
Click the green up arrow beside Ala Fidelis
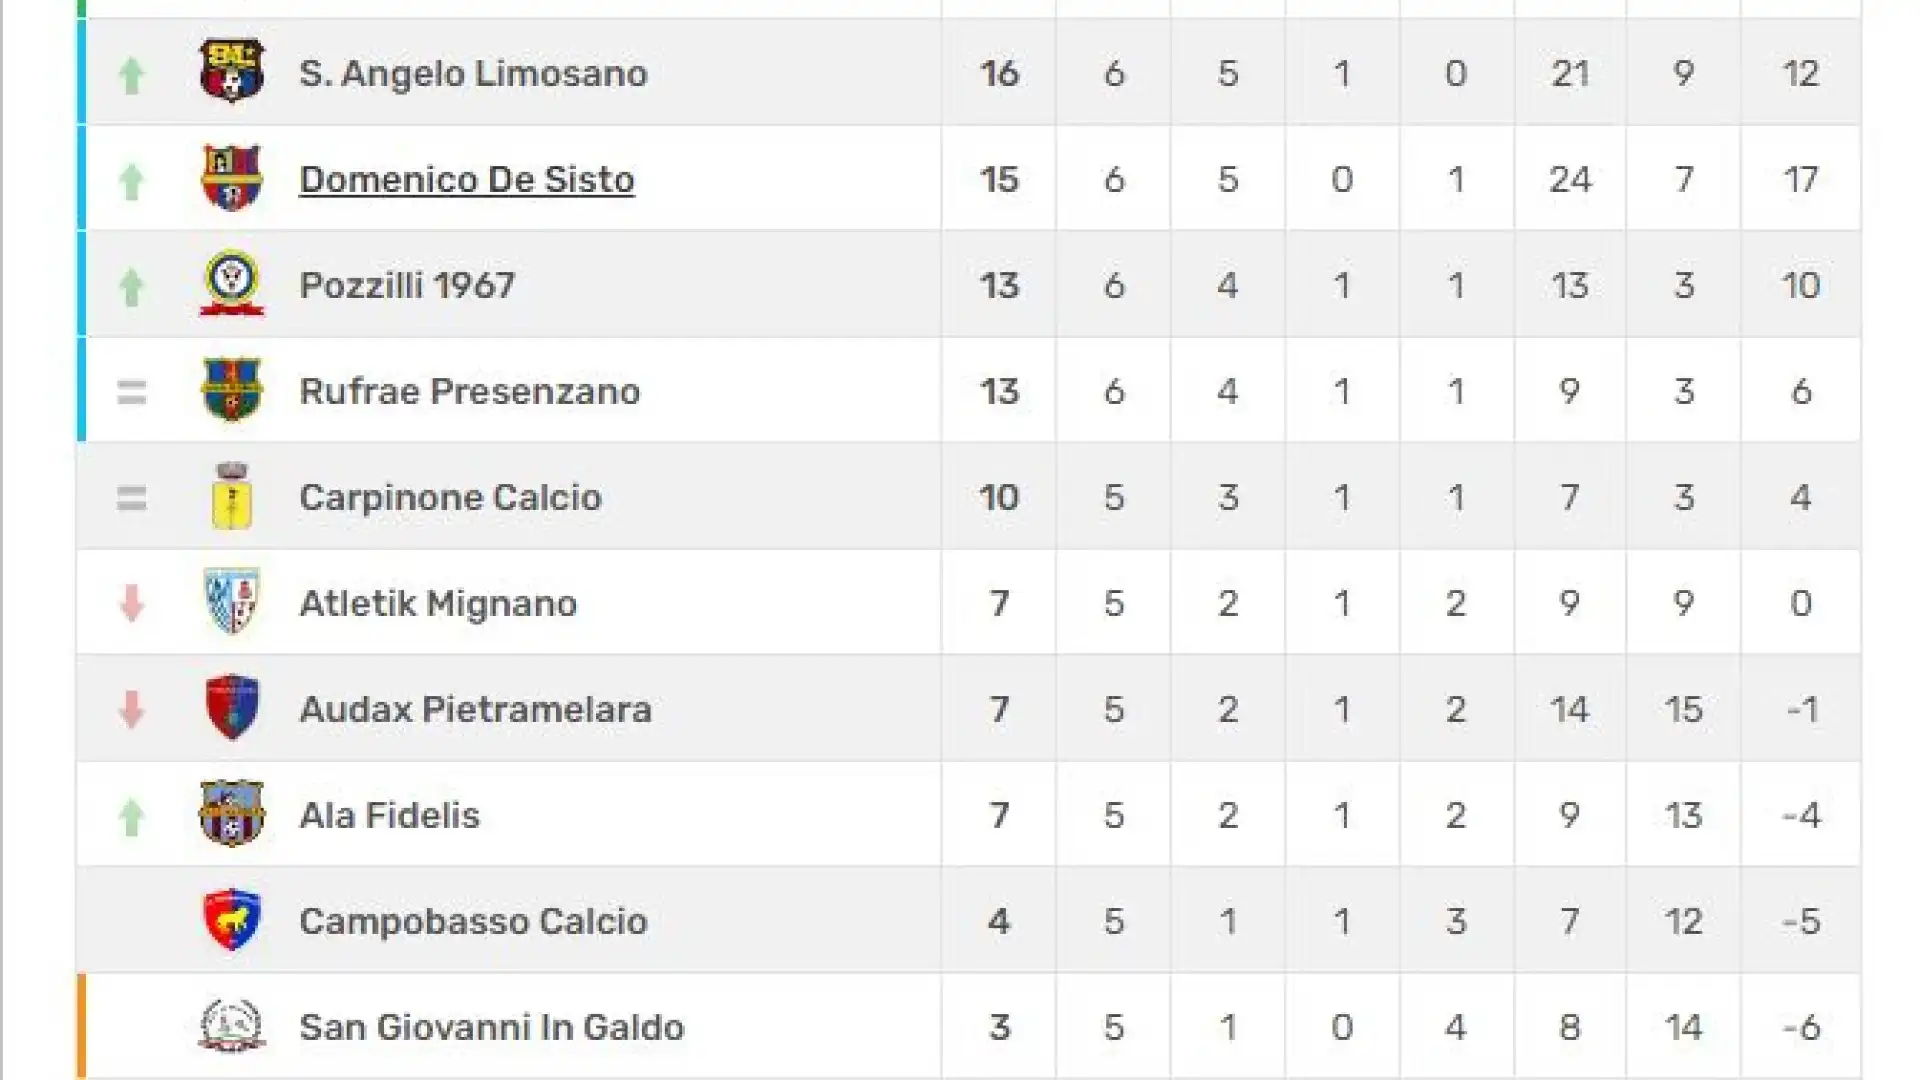coord(131,816)
